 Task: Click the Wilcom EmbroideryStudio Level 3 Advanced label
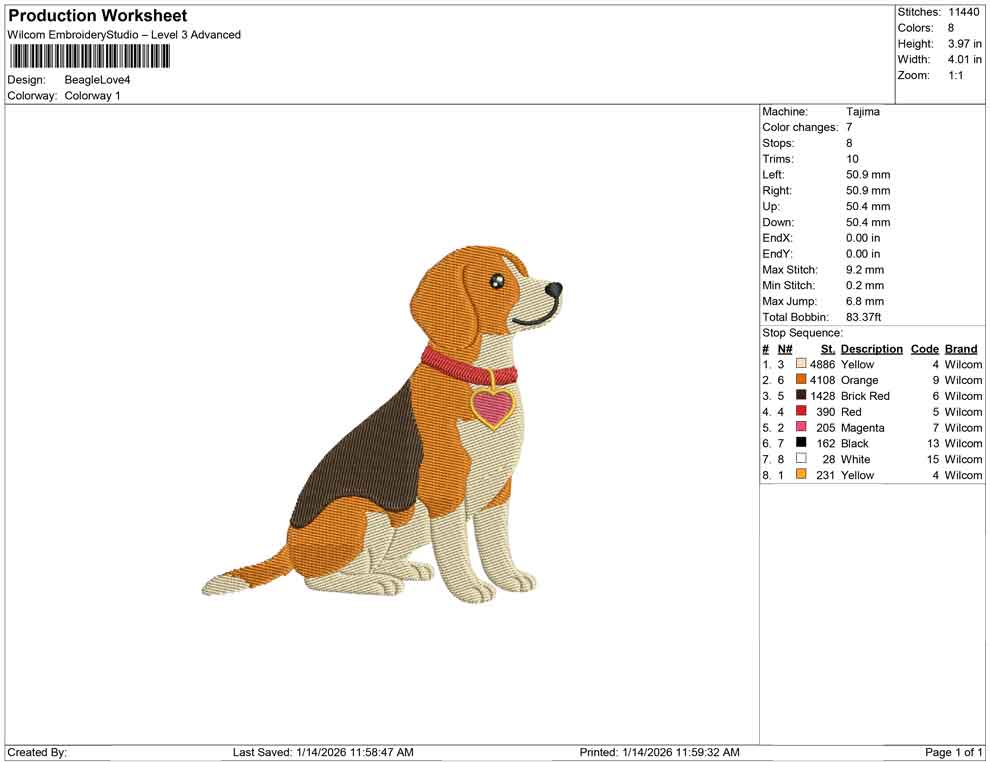coord(124,34)
